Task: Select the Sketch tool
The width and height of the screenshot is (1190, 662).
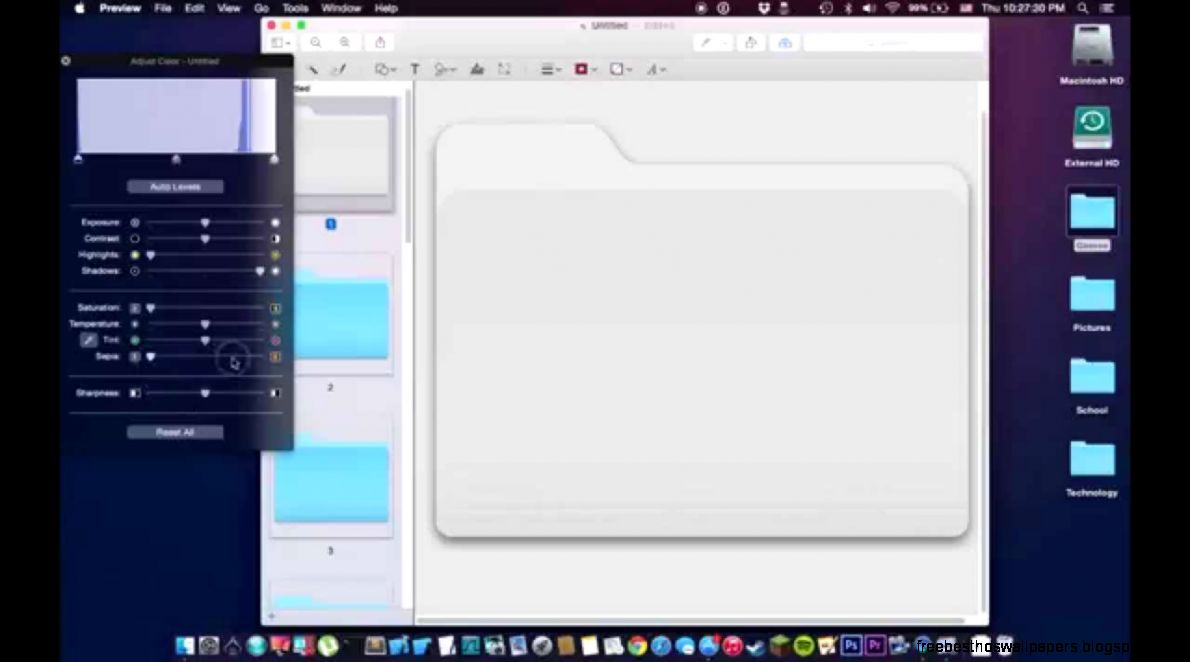Action: coord(340,69)
